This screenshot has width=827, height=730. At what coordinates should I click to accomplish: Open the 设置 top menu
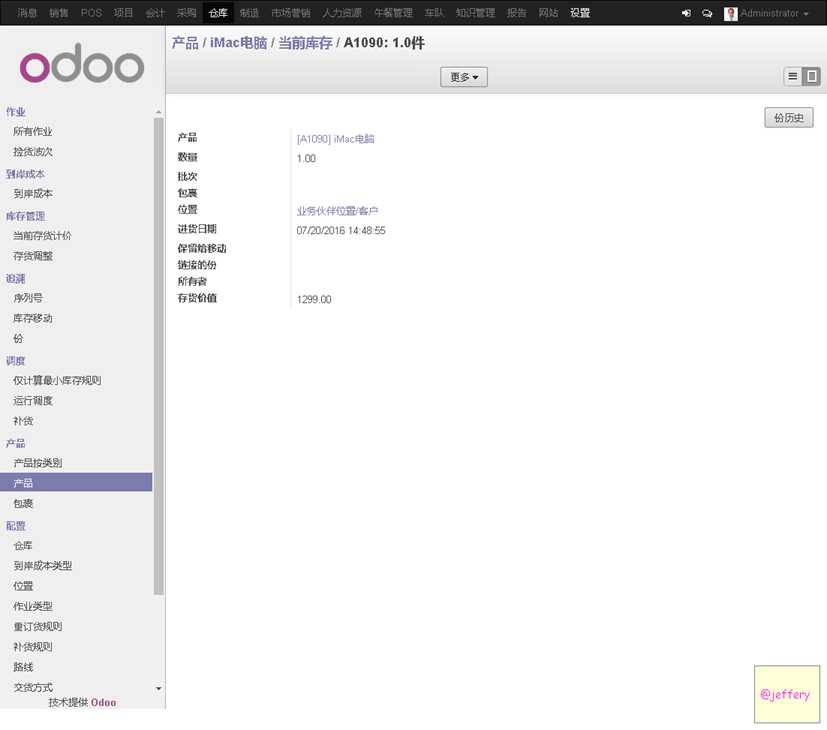(x=580, y=13)
